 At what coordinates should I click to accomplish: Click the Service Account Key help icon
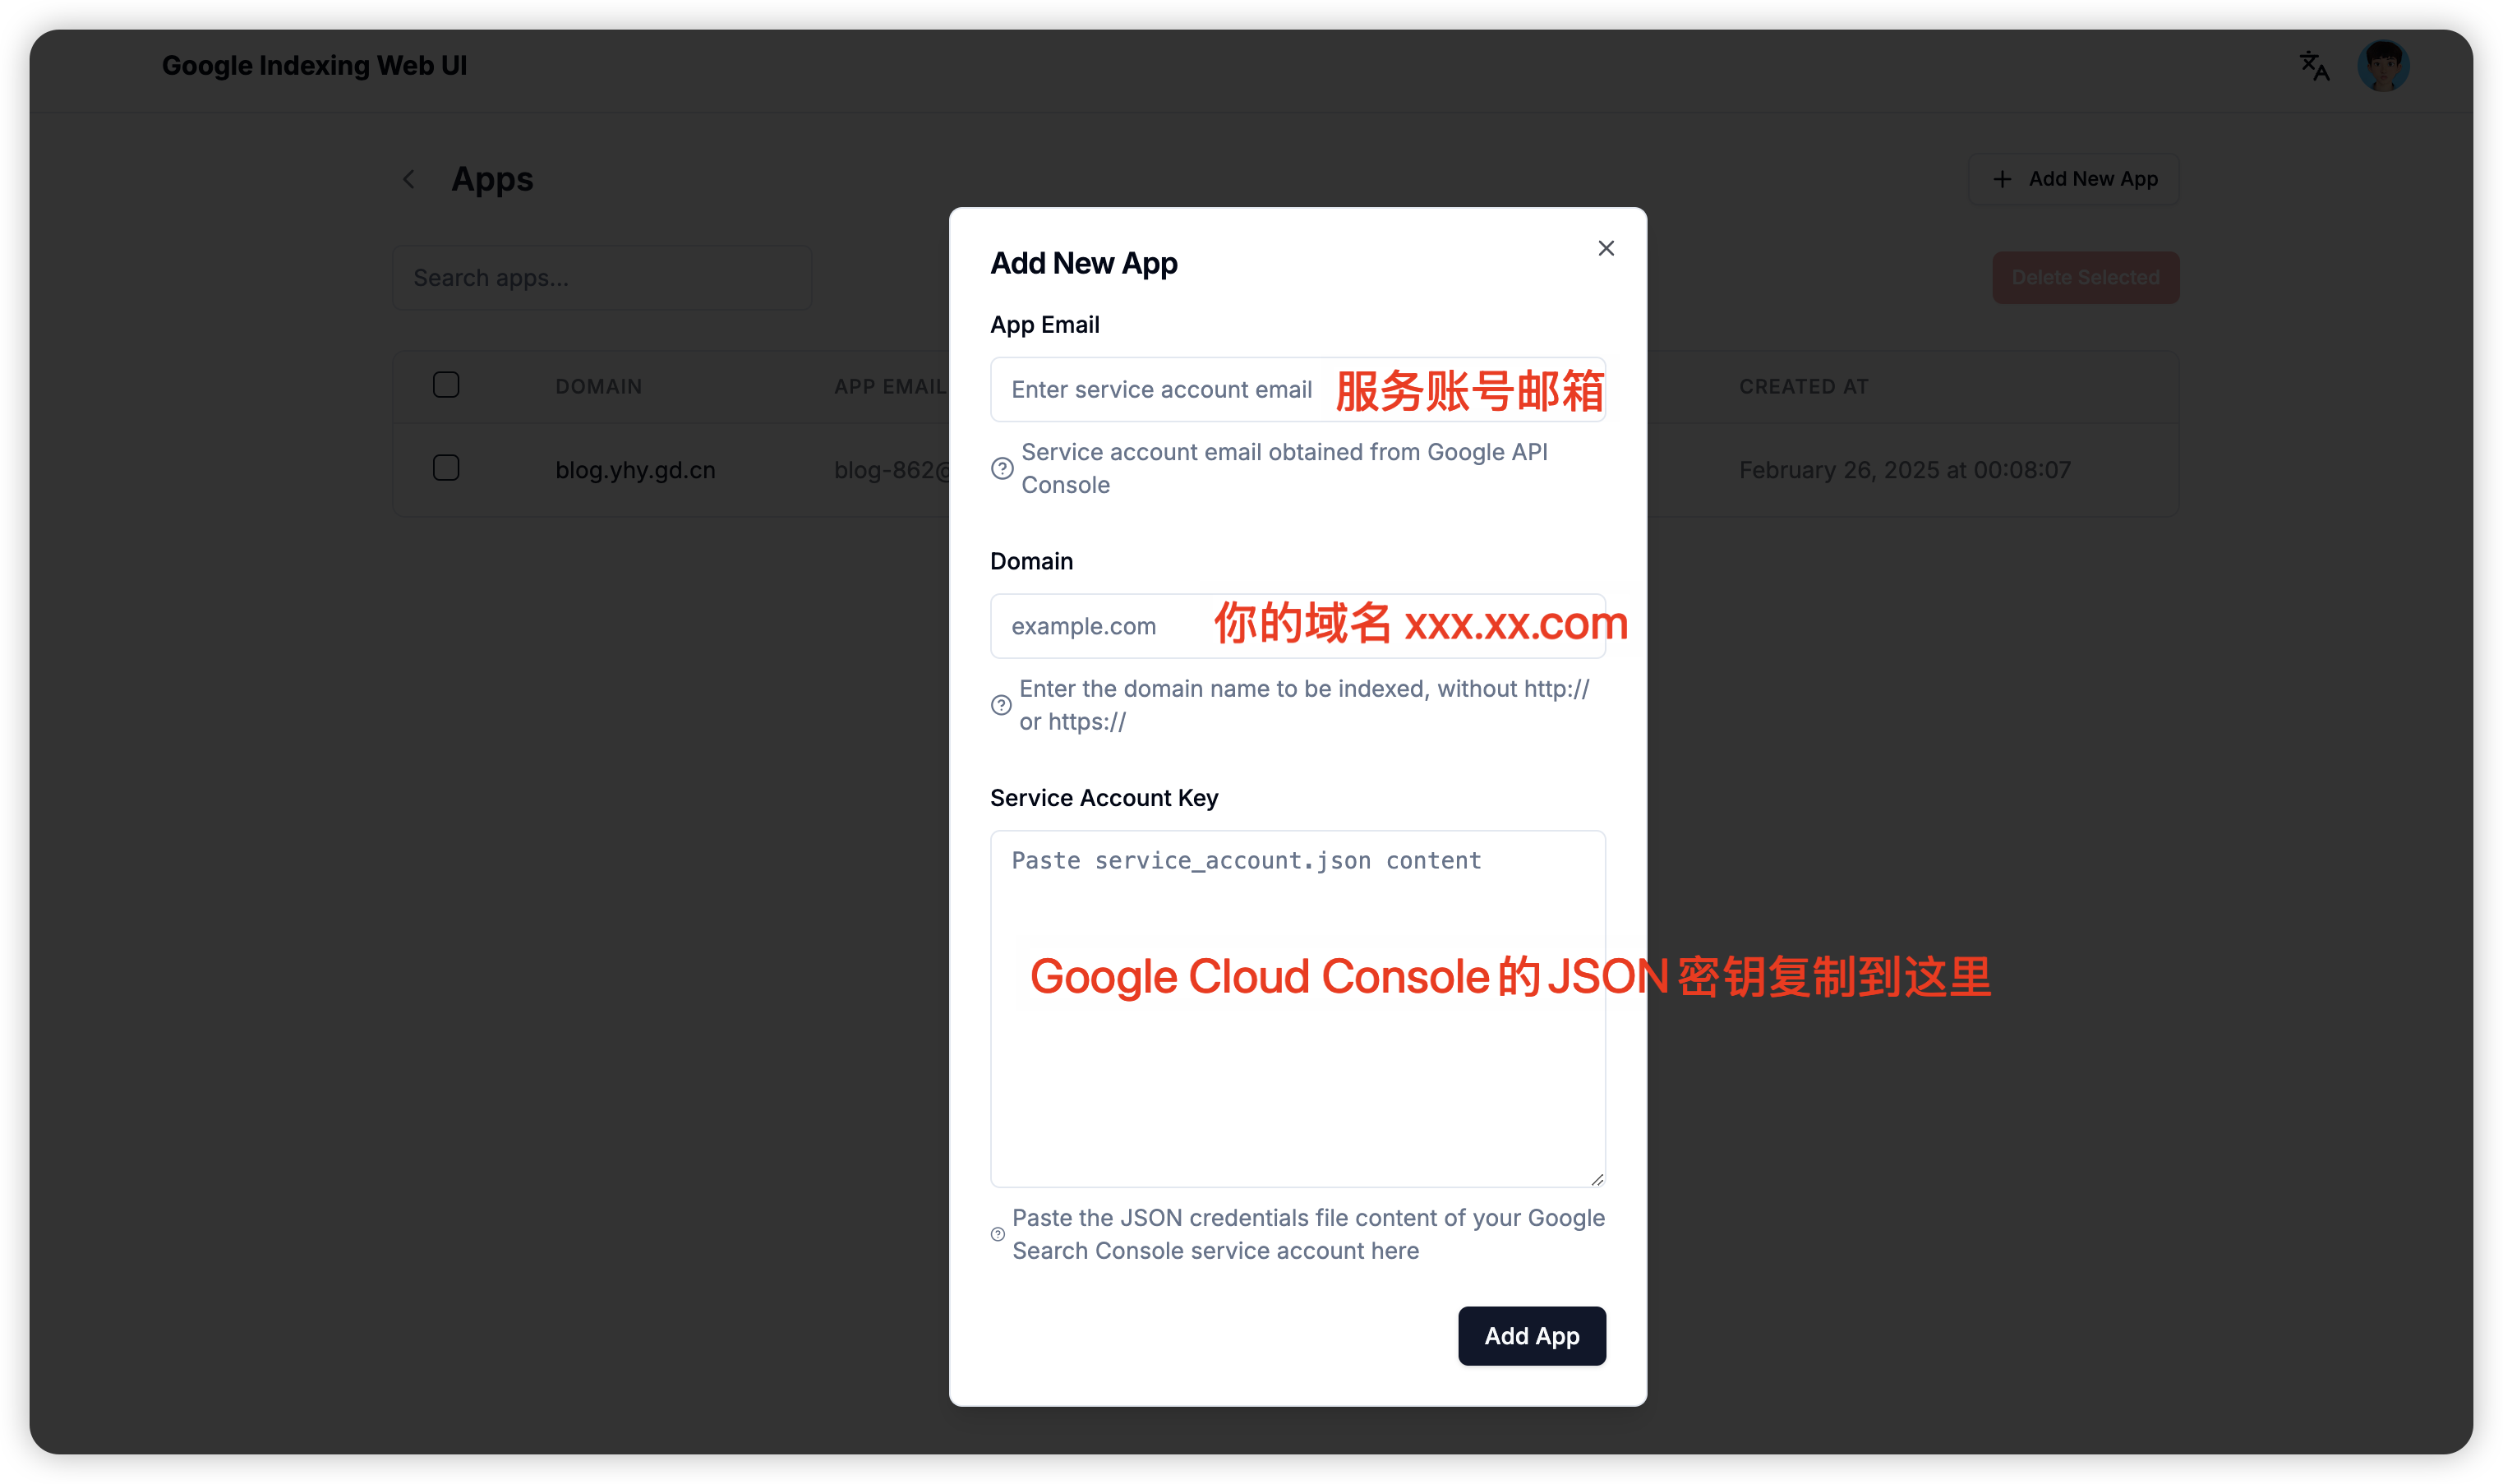pos(998,1234)
